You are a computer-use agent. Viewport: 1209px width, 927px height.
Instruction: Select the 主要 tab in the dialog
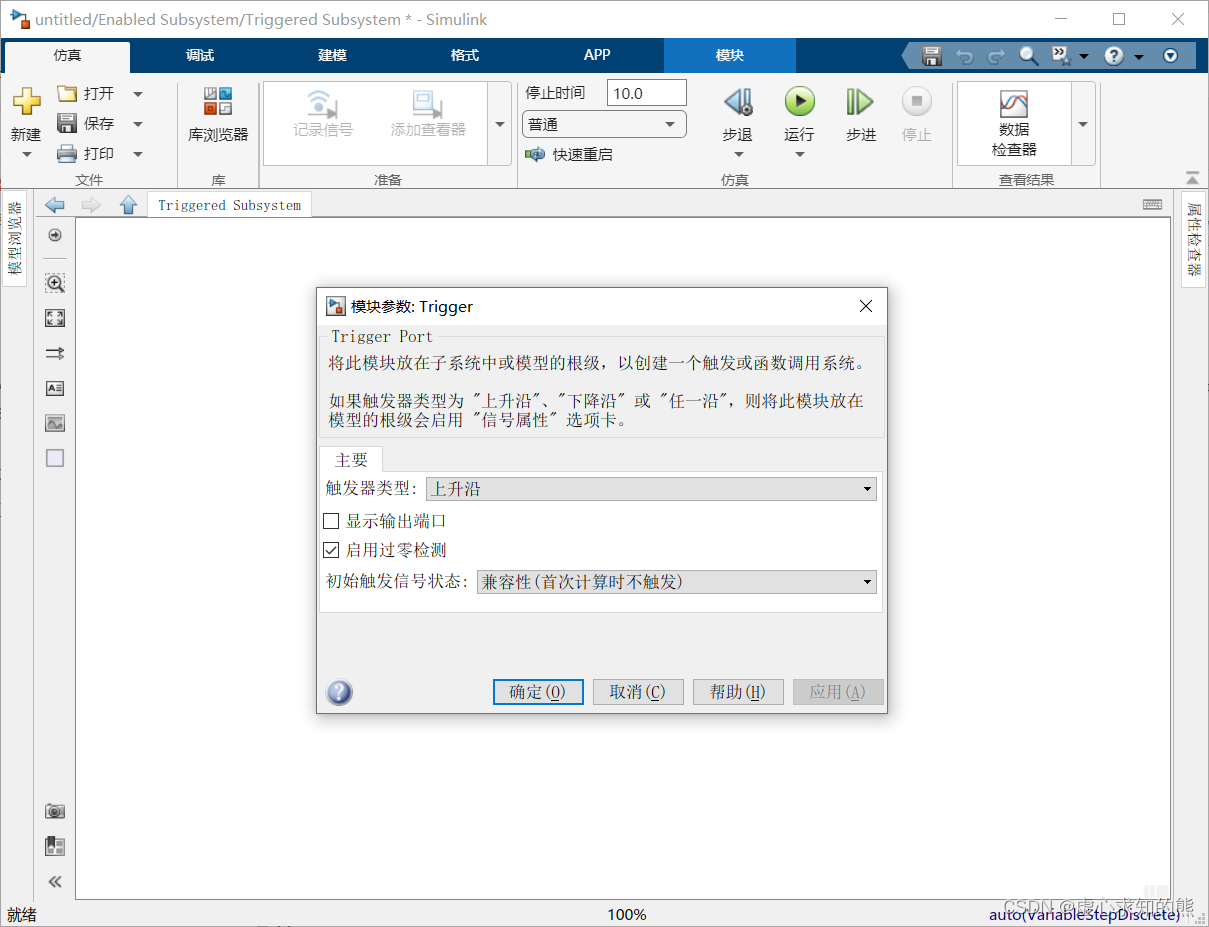(351, 460)
